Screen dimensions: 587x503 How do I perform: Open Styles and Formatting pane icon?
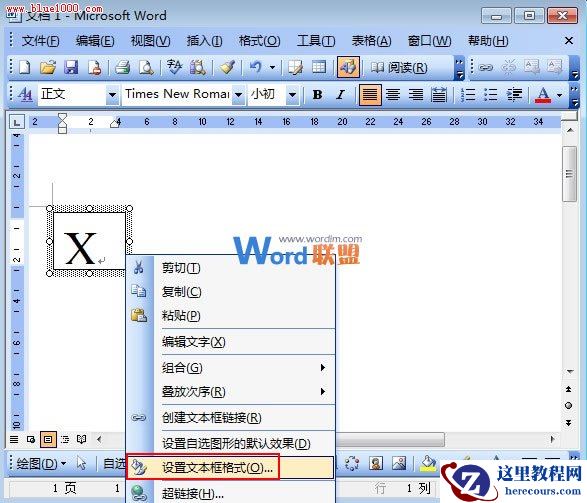tap(25, 94)
